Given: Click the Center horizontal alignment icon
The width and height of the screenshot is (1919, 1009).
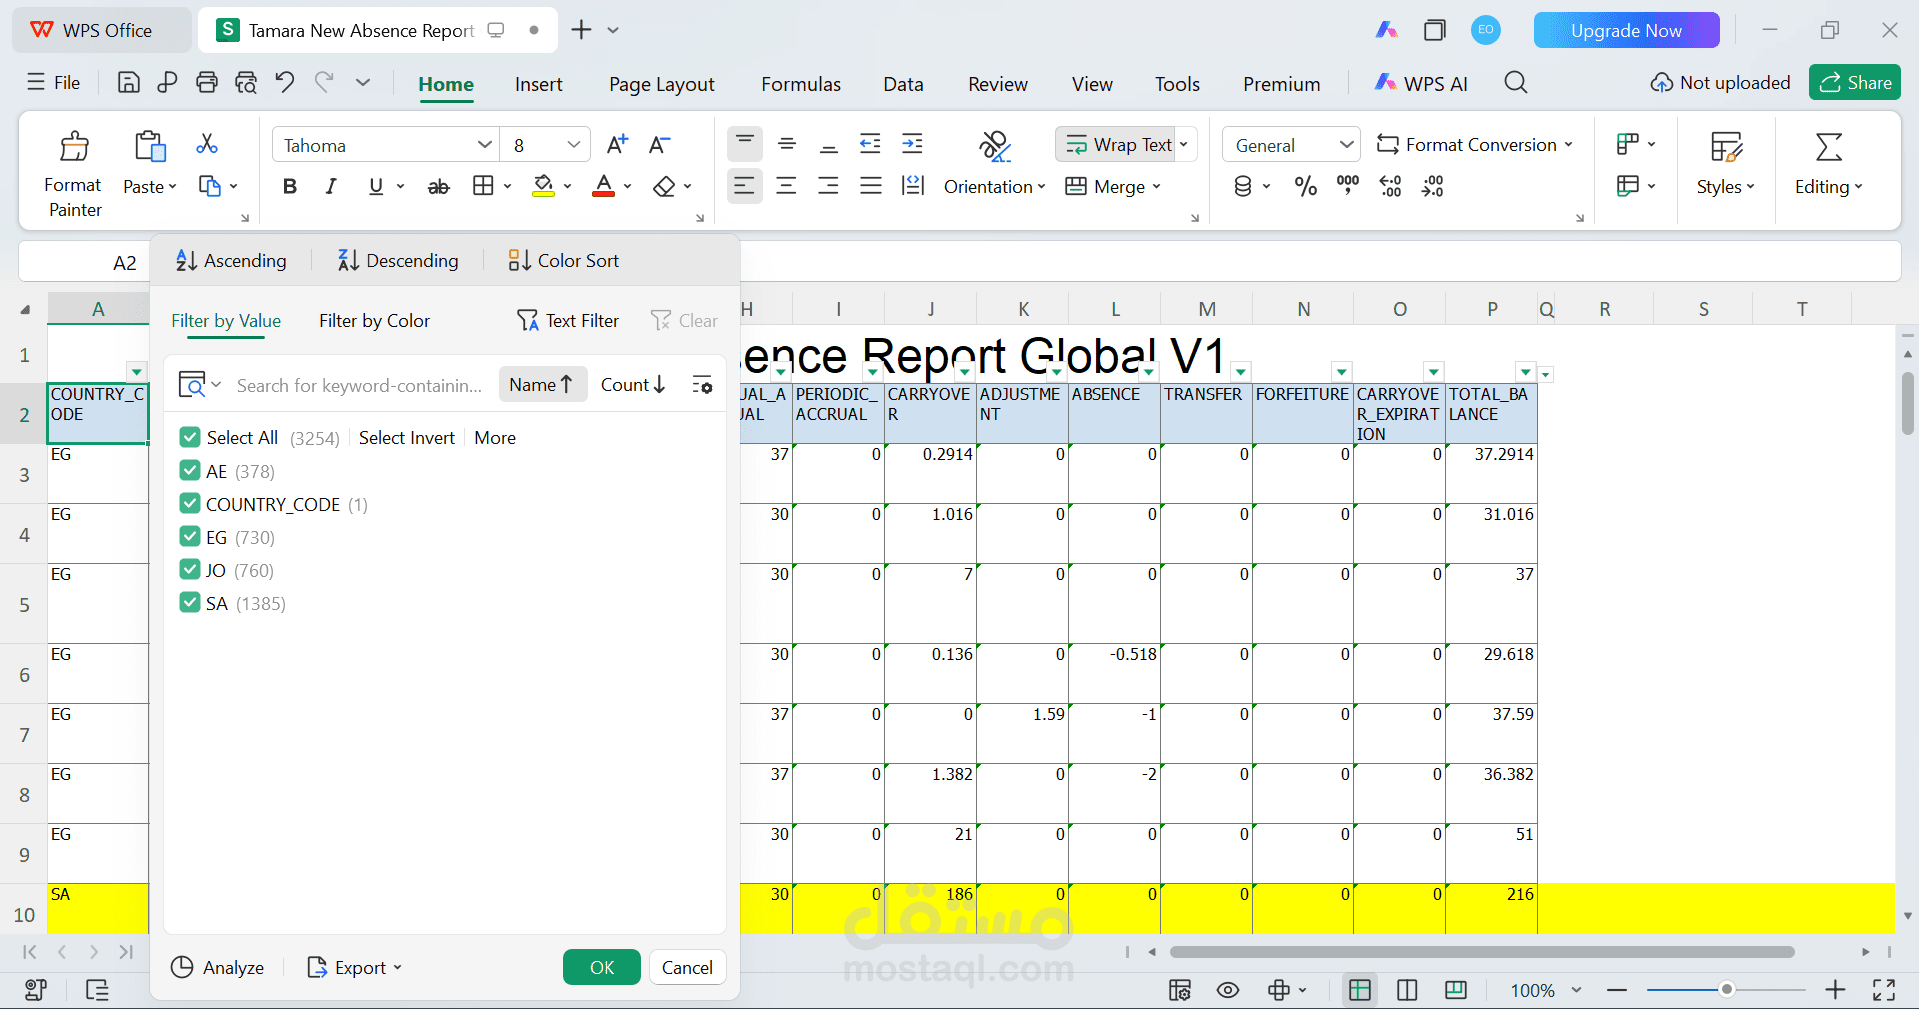Looking at the screenshot, I should [x=787, y=186].
